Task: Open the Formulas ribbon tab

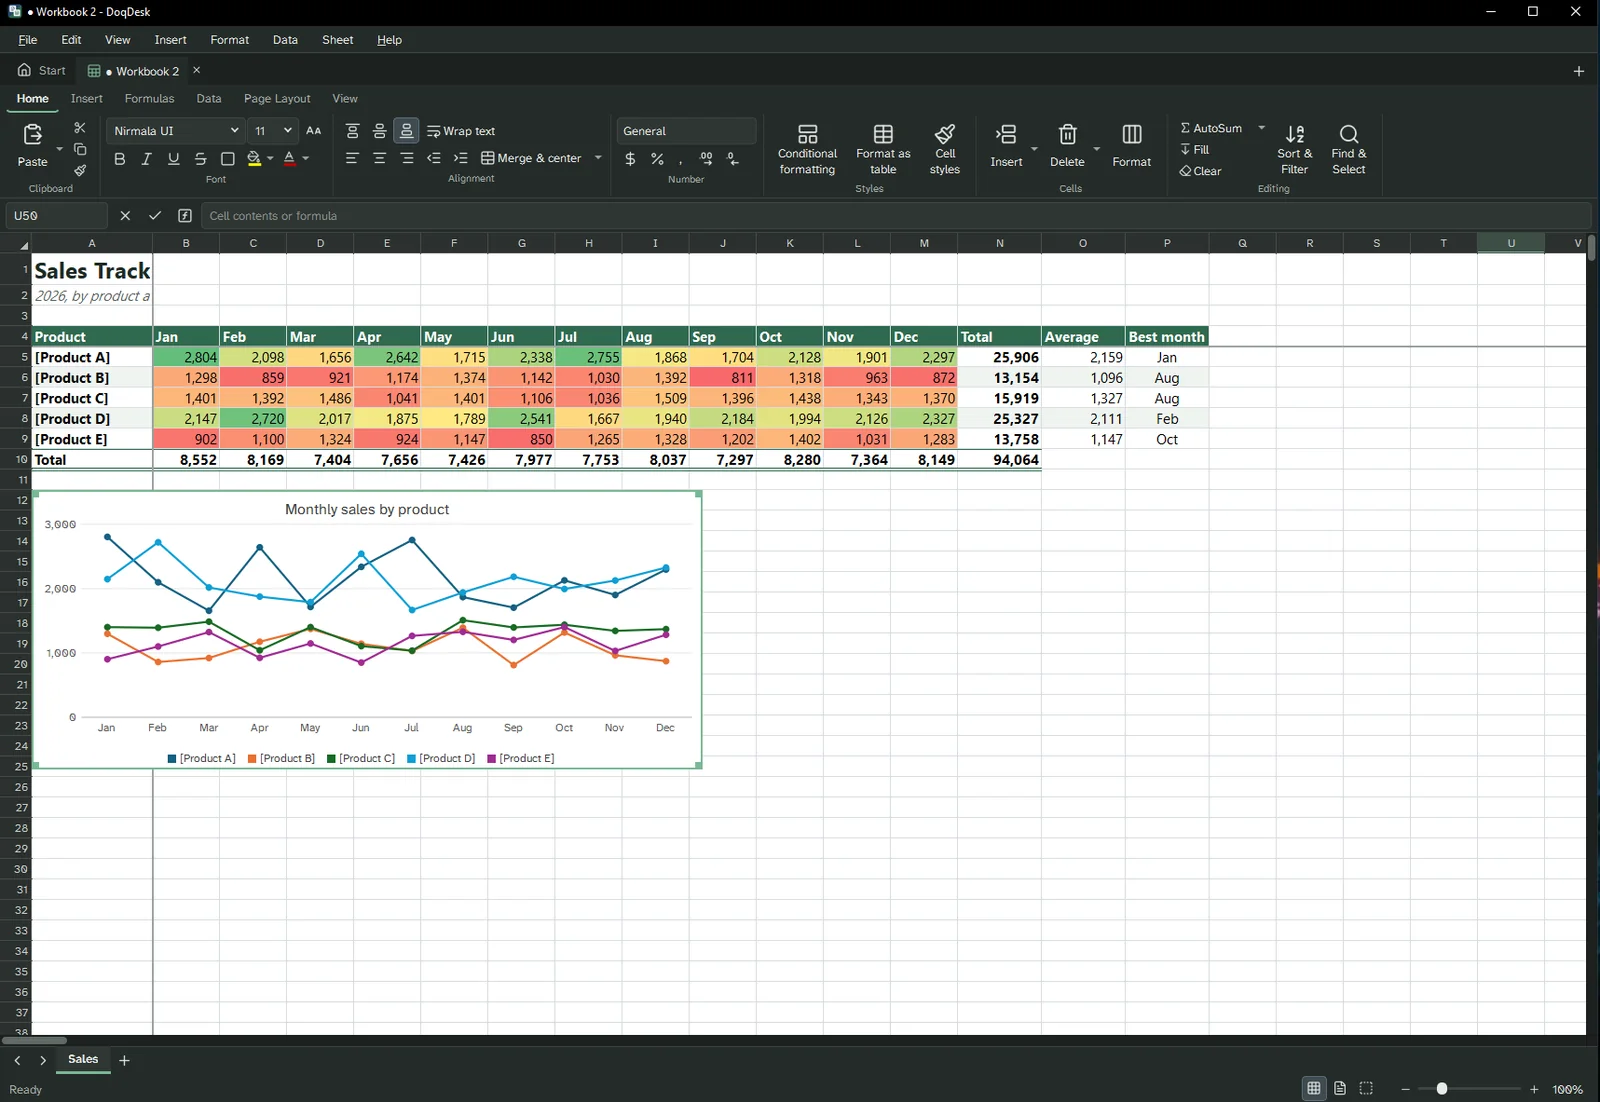Action: [149, 98]
